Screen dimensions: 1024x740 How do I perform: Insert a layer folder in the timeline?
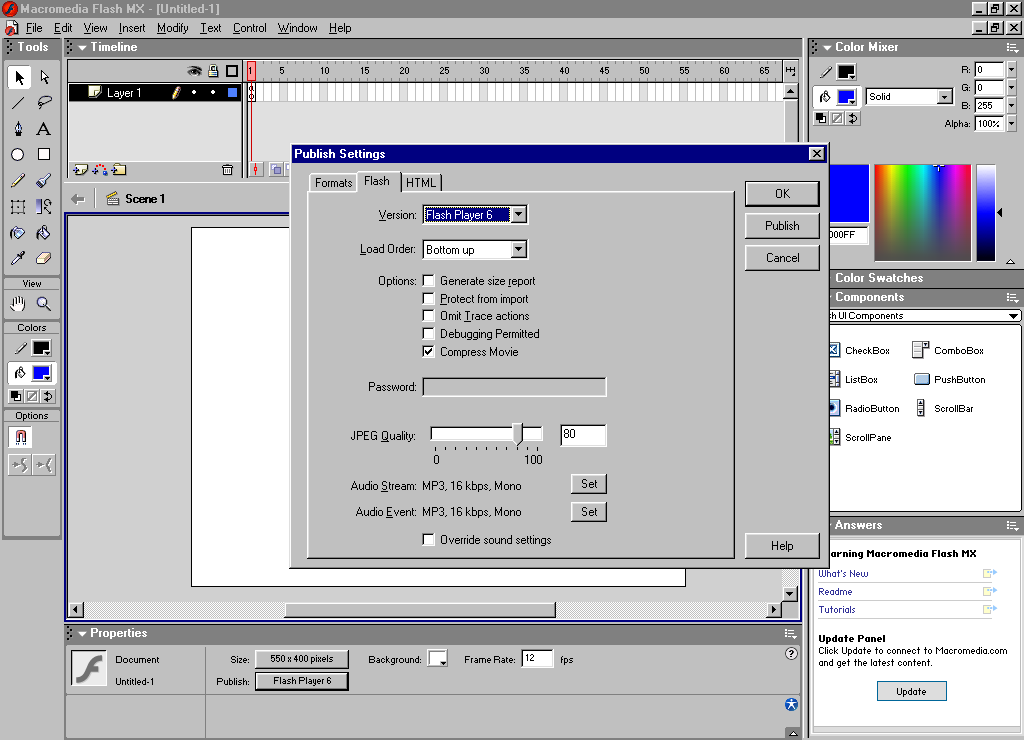coord(119,170)
